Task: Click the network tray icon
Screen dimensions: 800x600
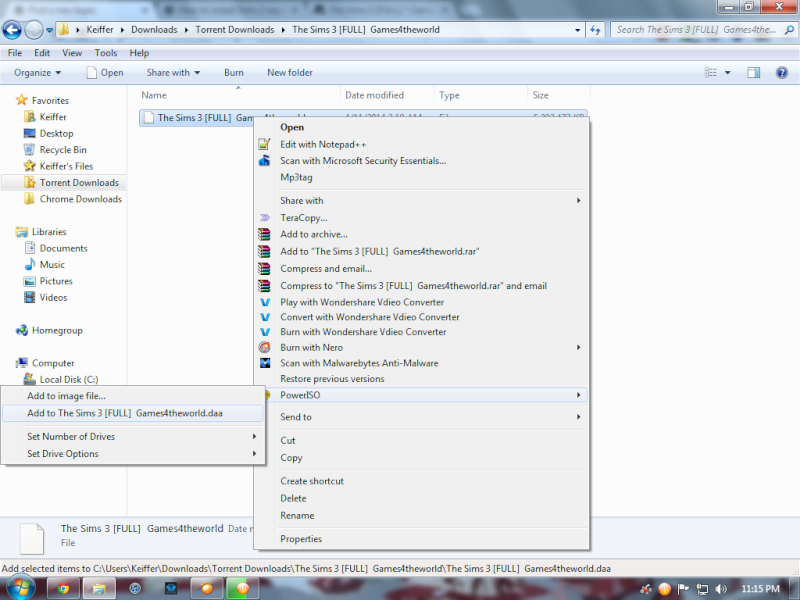Action: 702,589
